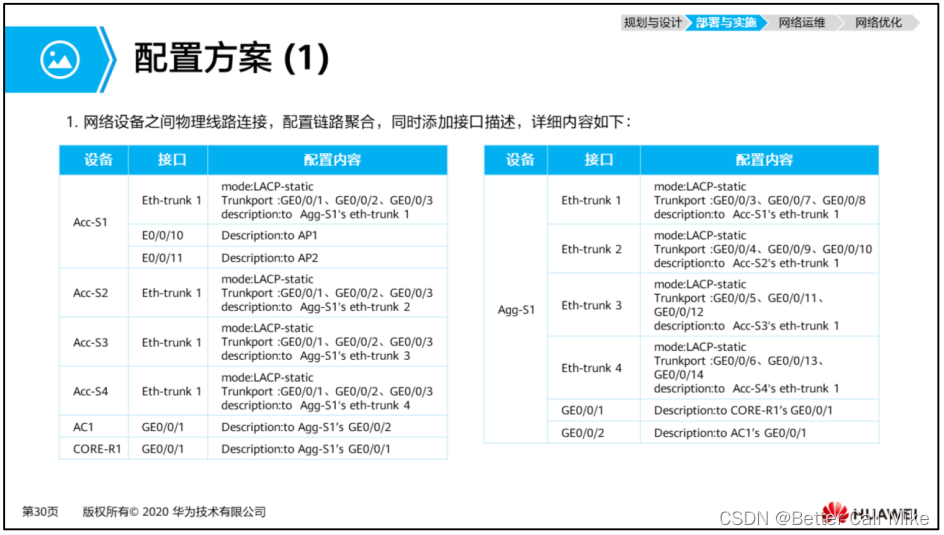Click Description:to AP1 cell
Viewport: 944px width, 535px height.
tap(328, 235)
